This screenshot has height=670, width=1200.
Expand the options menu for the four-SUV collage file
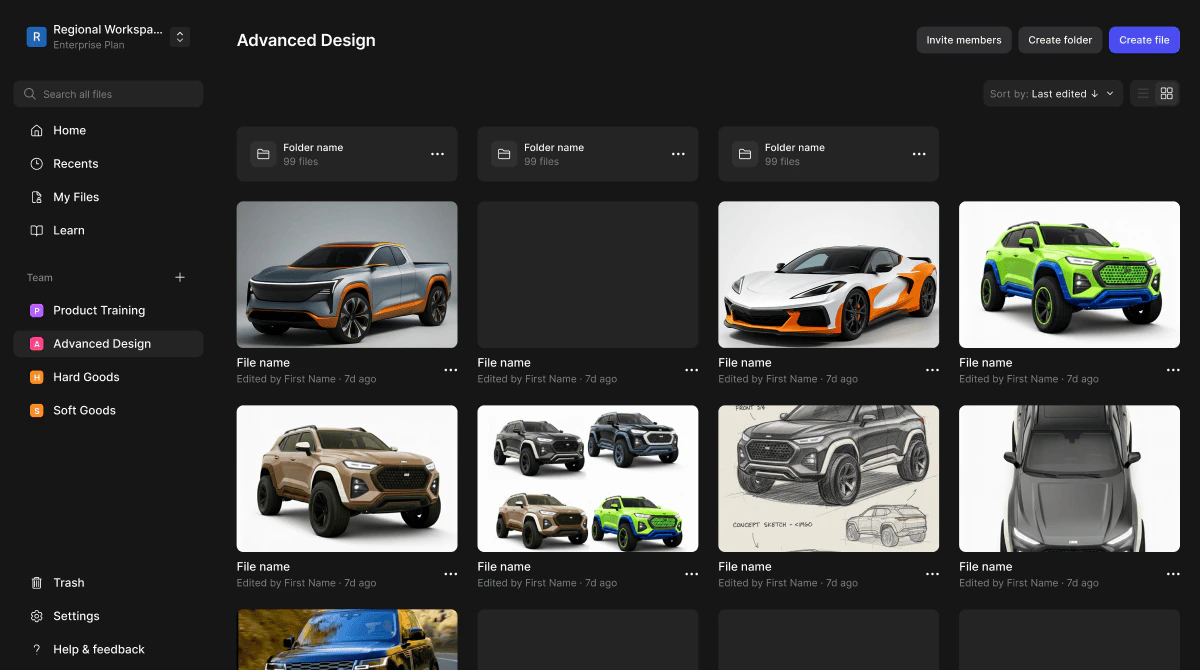click(x=691, y=574)
